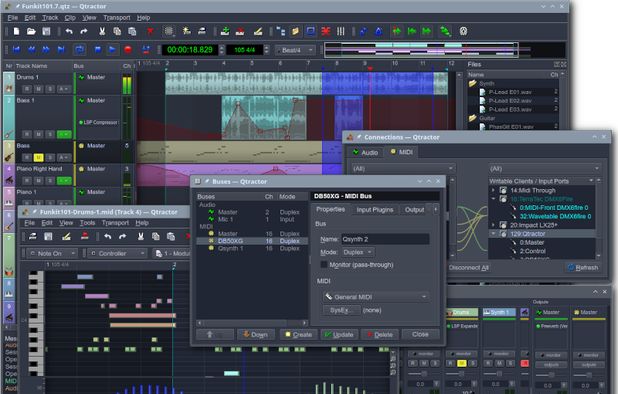Enable the Monitor (pass-through) checkbox
The image size is (618, 394).
324,265
